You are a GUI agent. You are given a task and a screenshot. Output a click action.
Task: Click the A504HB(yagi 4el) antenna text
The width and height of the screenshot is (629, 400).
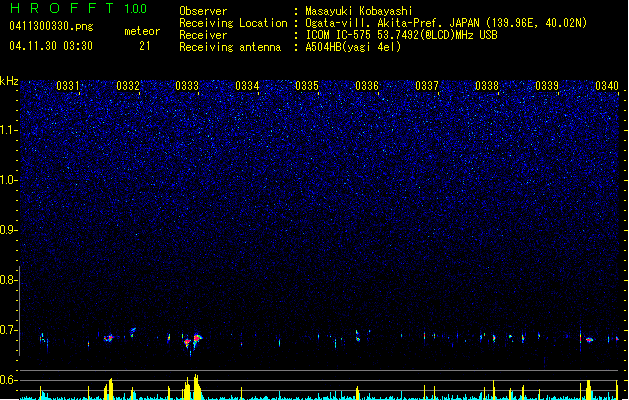(353, 47)
